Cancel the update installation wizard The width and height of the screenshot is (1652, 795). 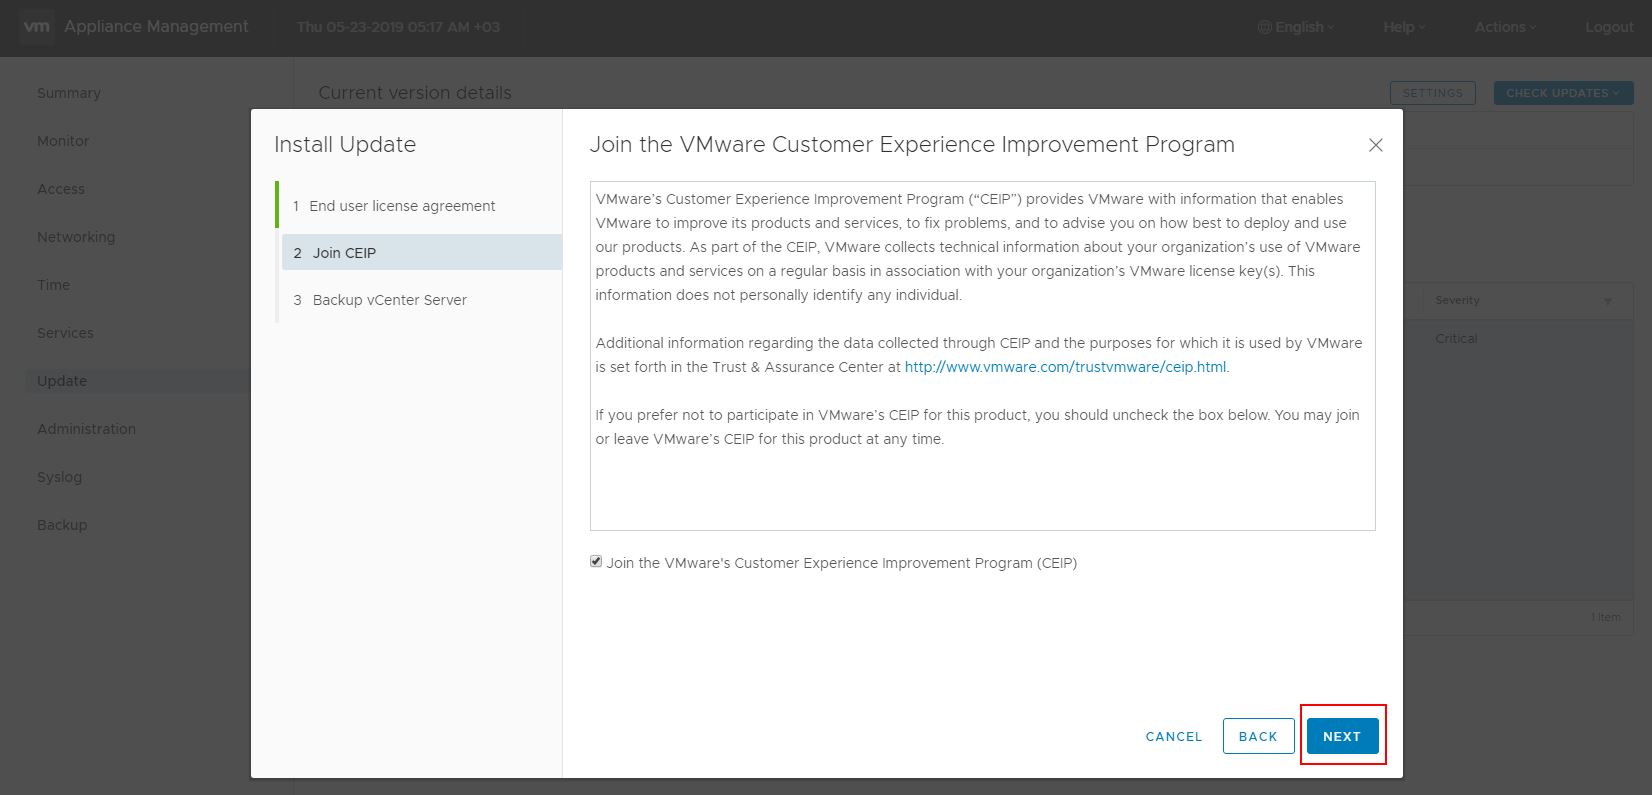pos(1173,736)
